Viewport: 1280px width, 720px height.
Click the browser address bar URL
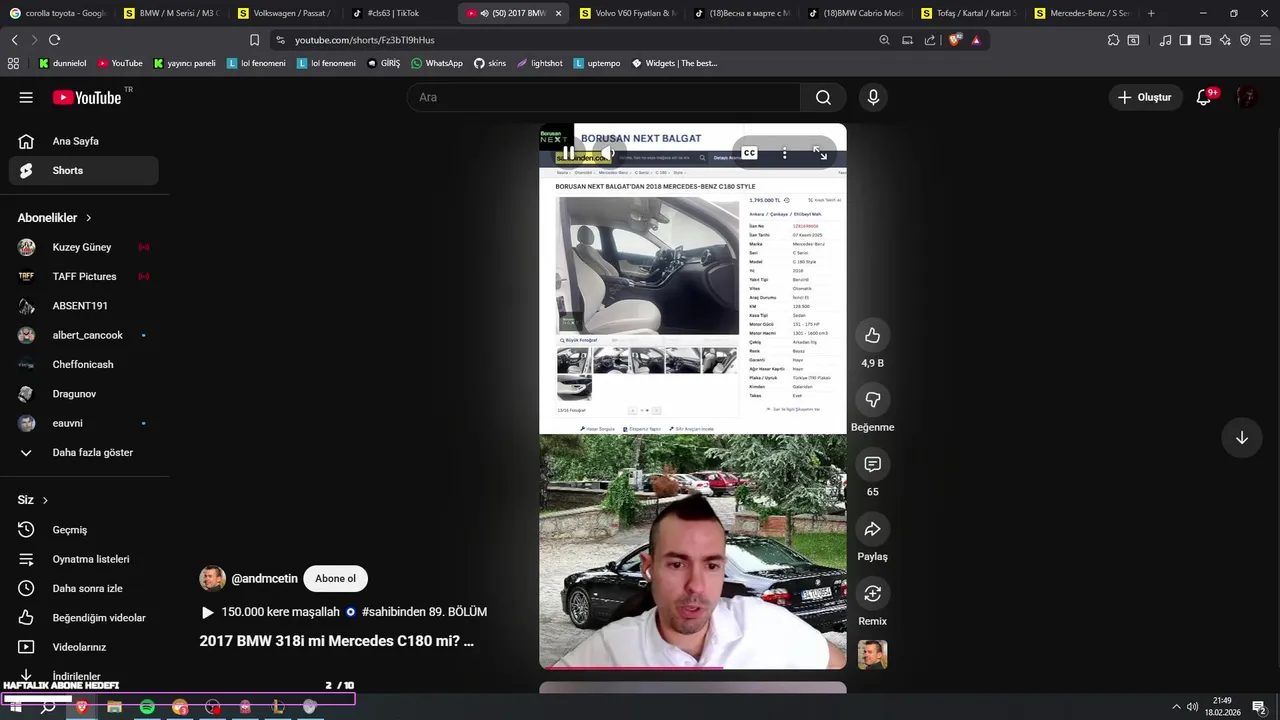point(364,40)
